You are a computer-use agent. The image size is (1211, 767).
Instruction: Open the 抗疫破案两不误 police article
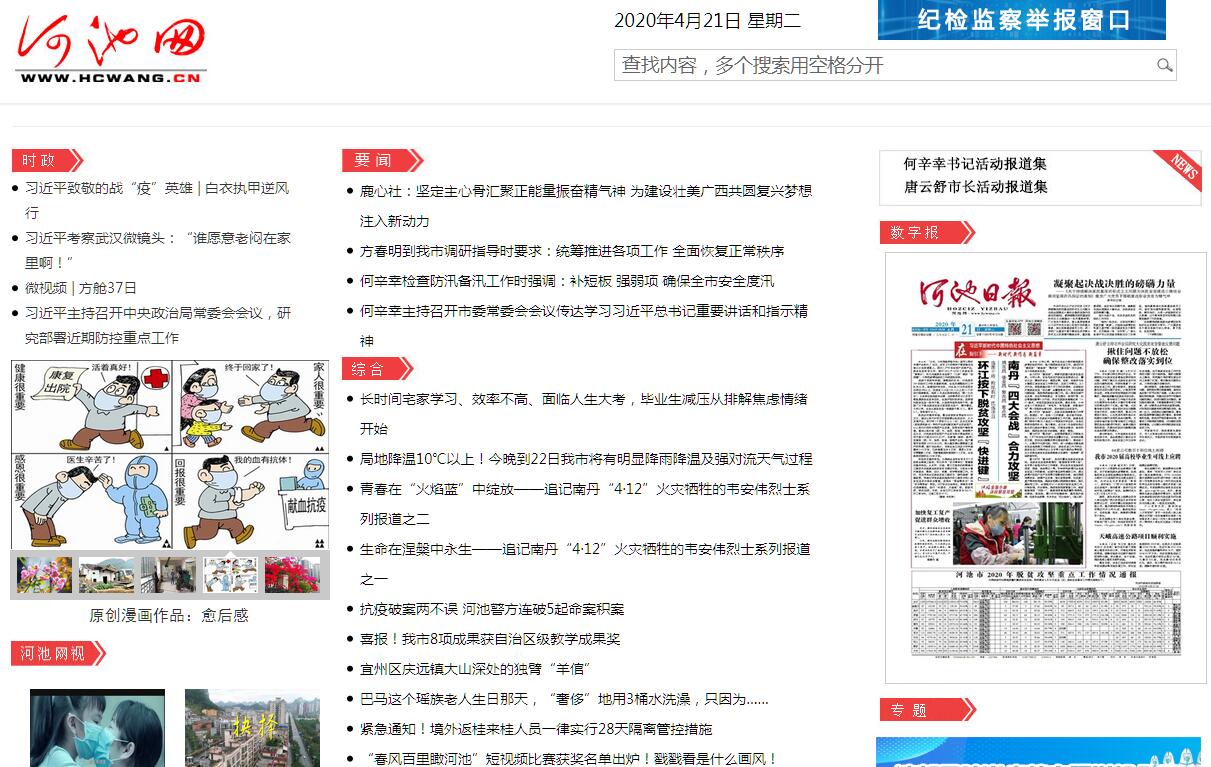[x=491, y=609]
